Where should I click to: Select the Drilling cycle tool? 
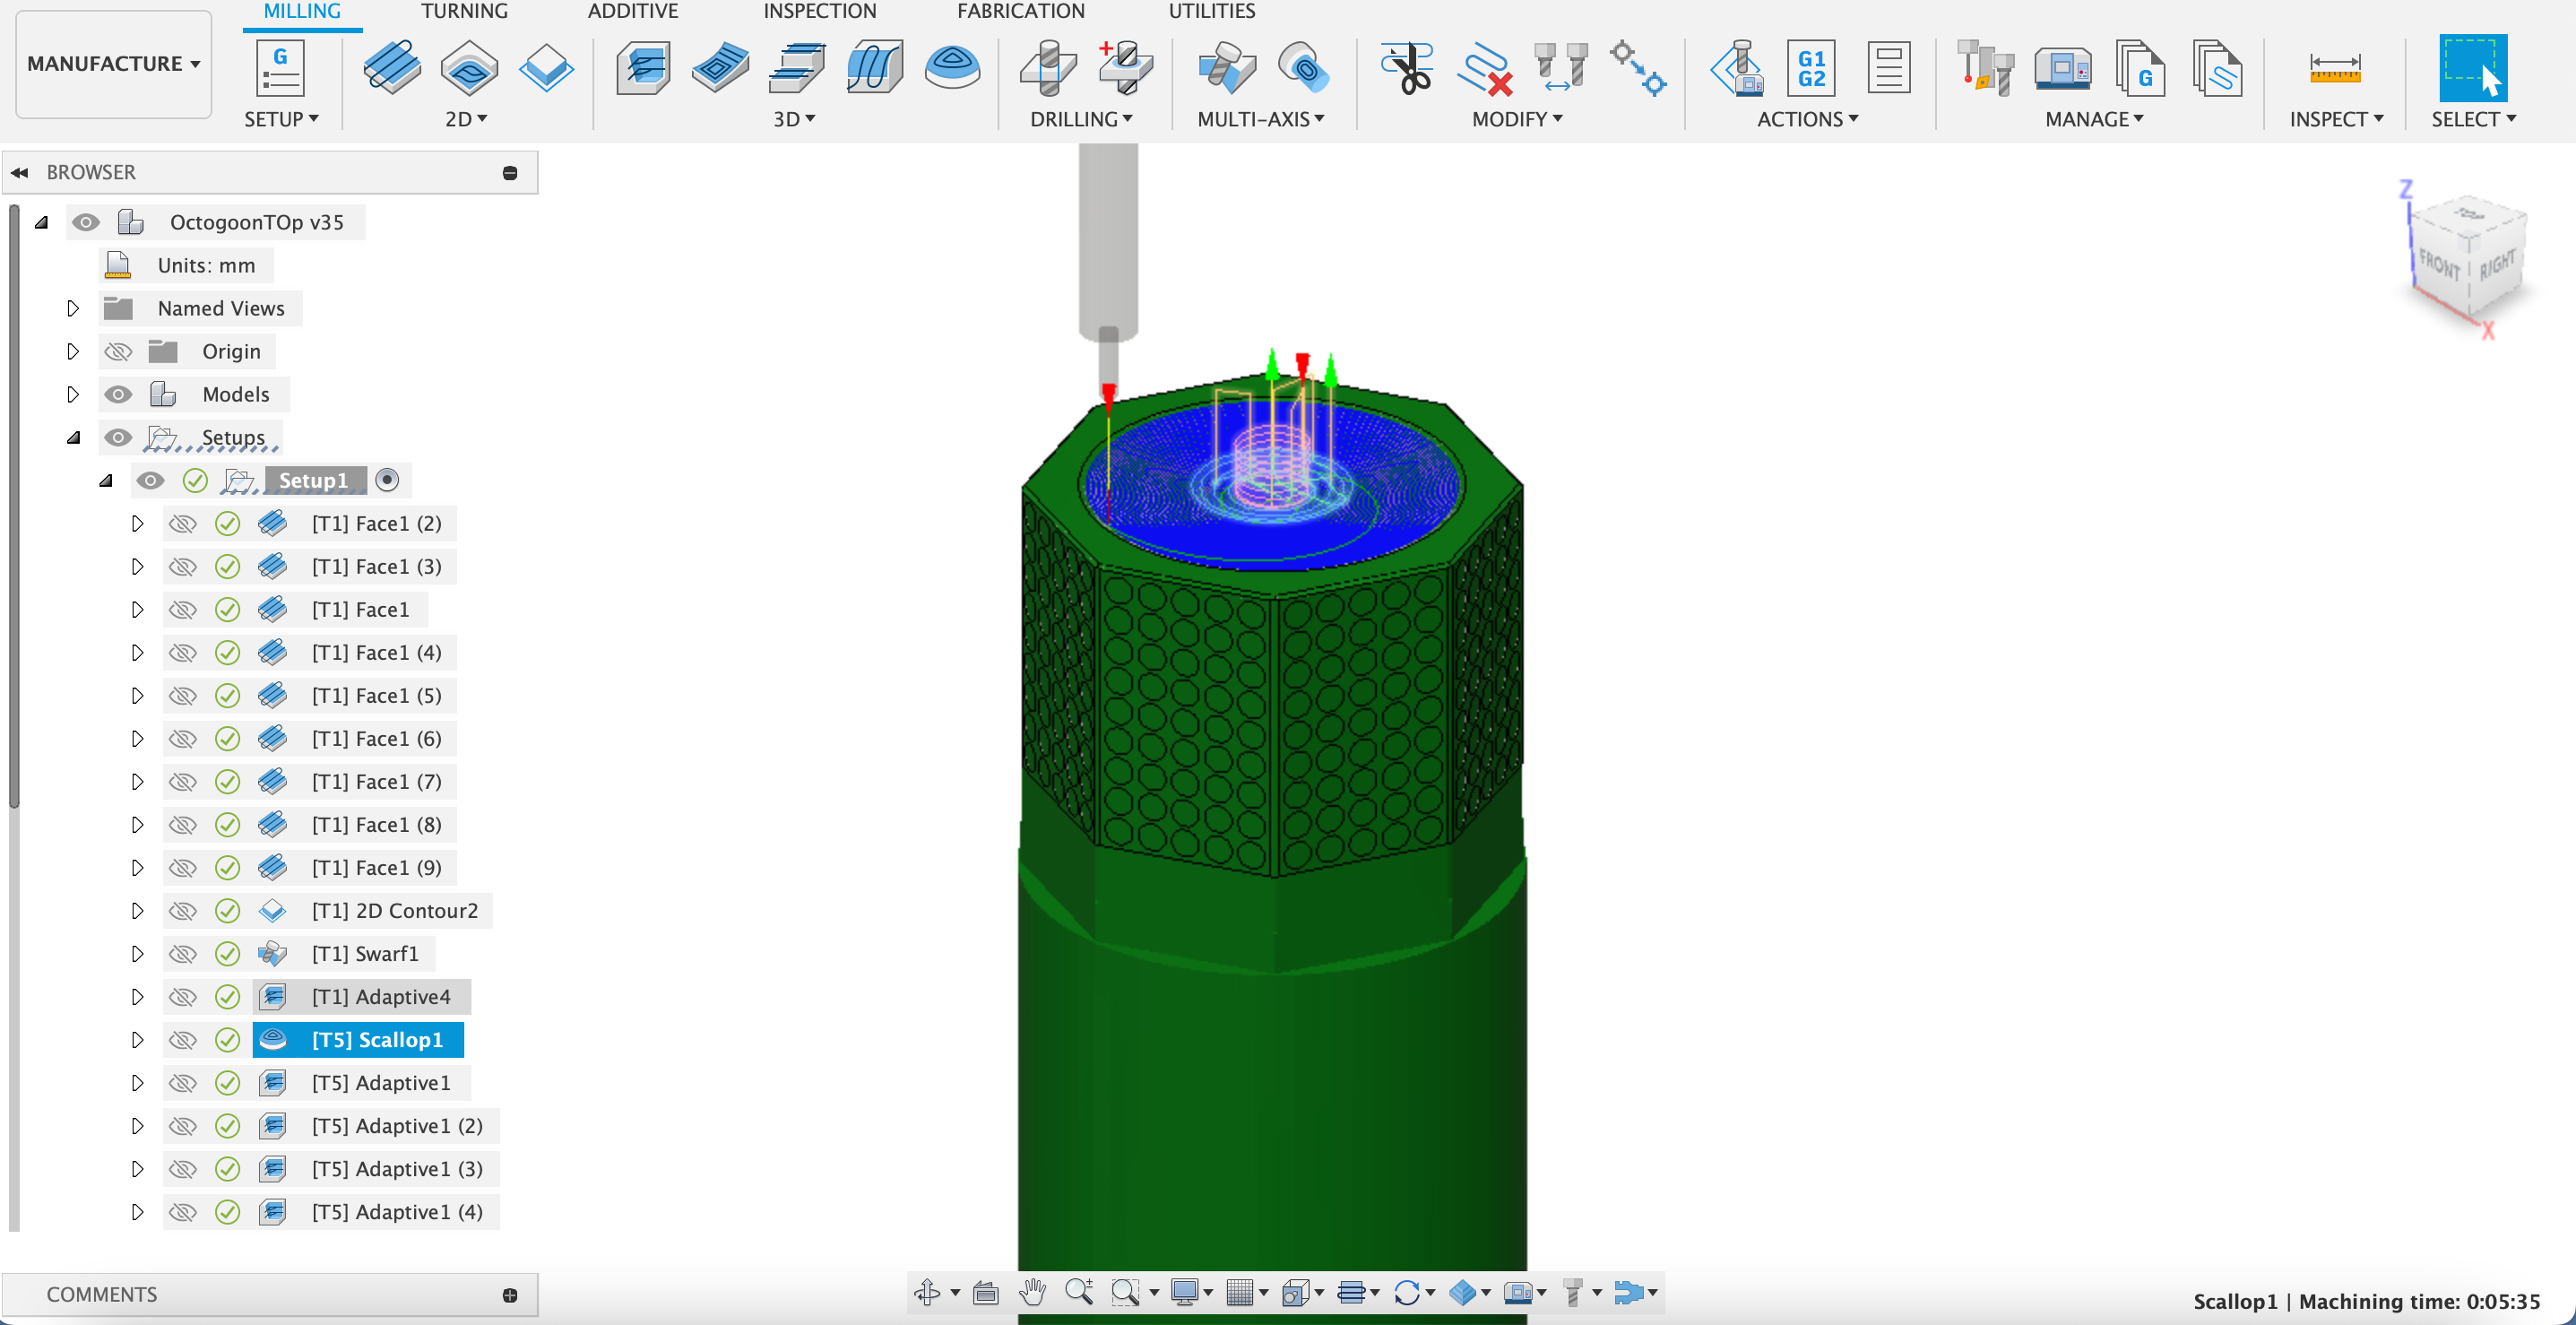[1046, 69]
